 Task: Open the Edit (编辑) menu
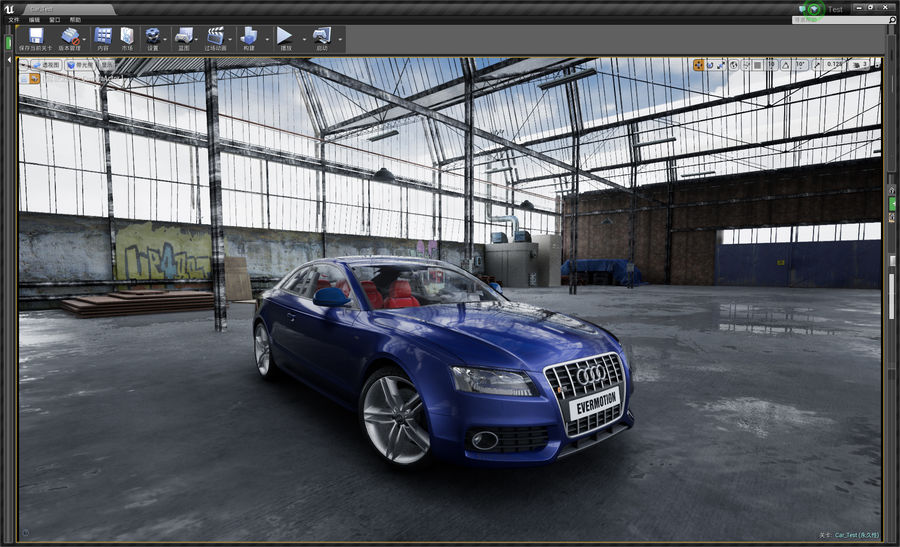pyautogui.click(x=34, y=20)
